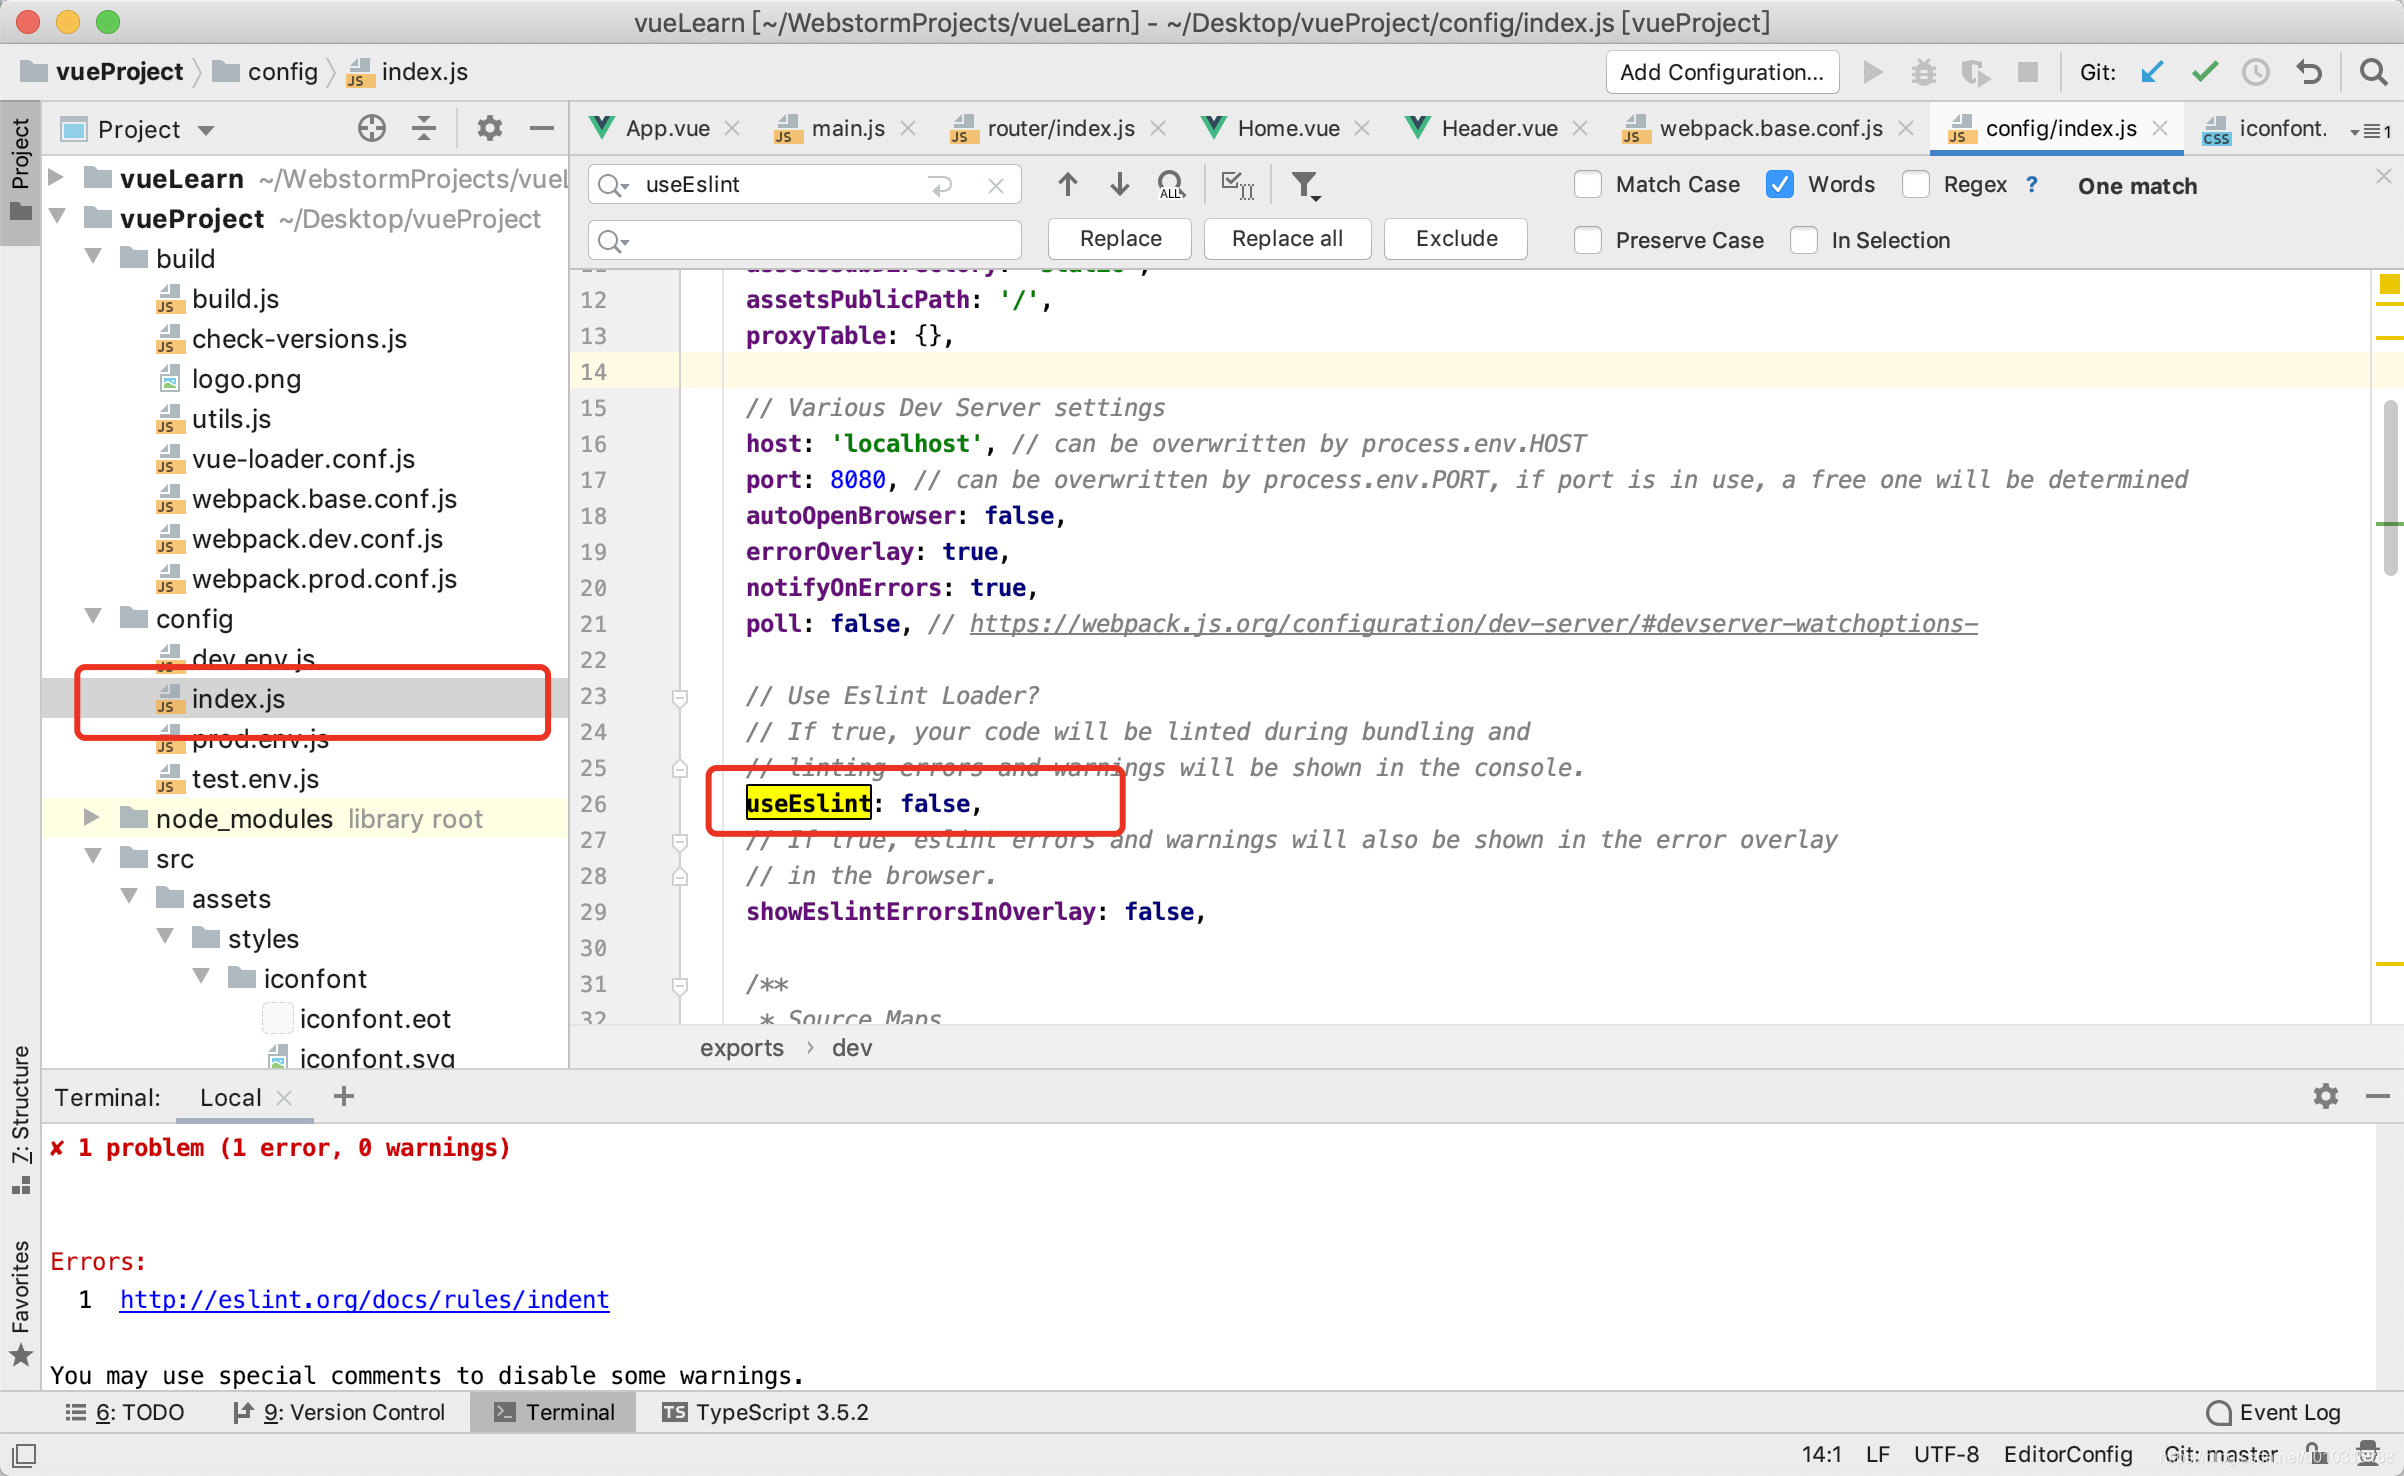Enable In Selection checkbox

tap(1803, 240)
